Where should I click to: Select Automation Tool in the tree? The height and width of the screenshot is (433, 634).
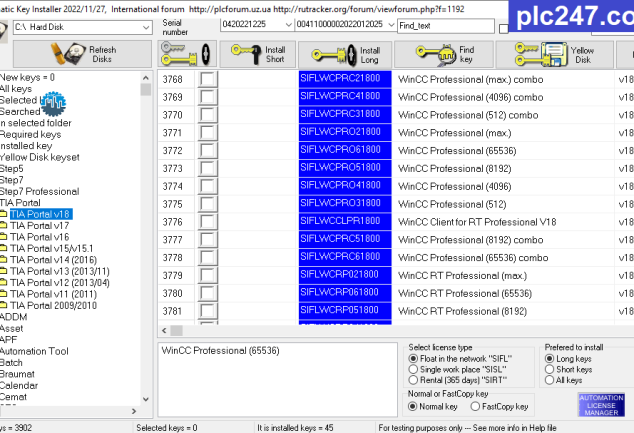[x=34, y=351]
